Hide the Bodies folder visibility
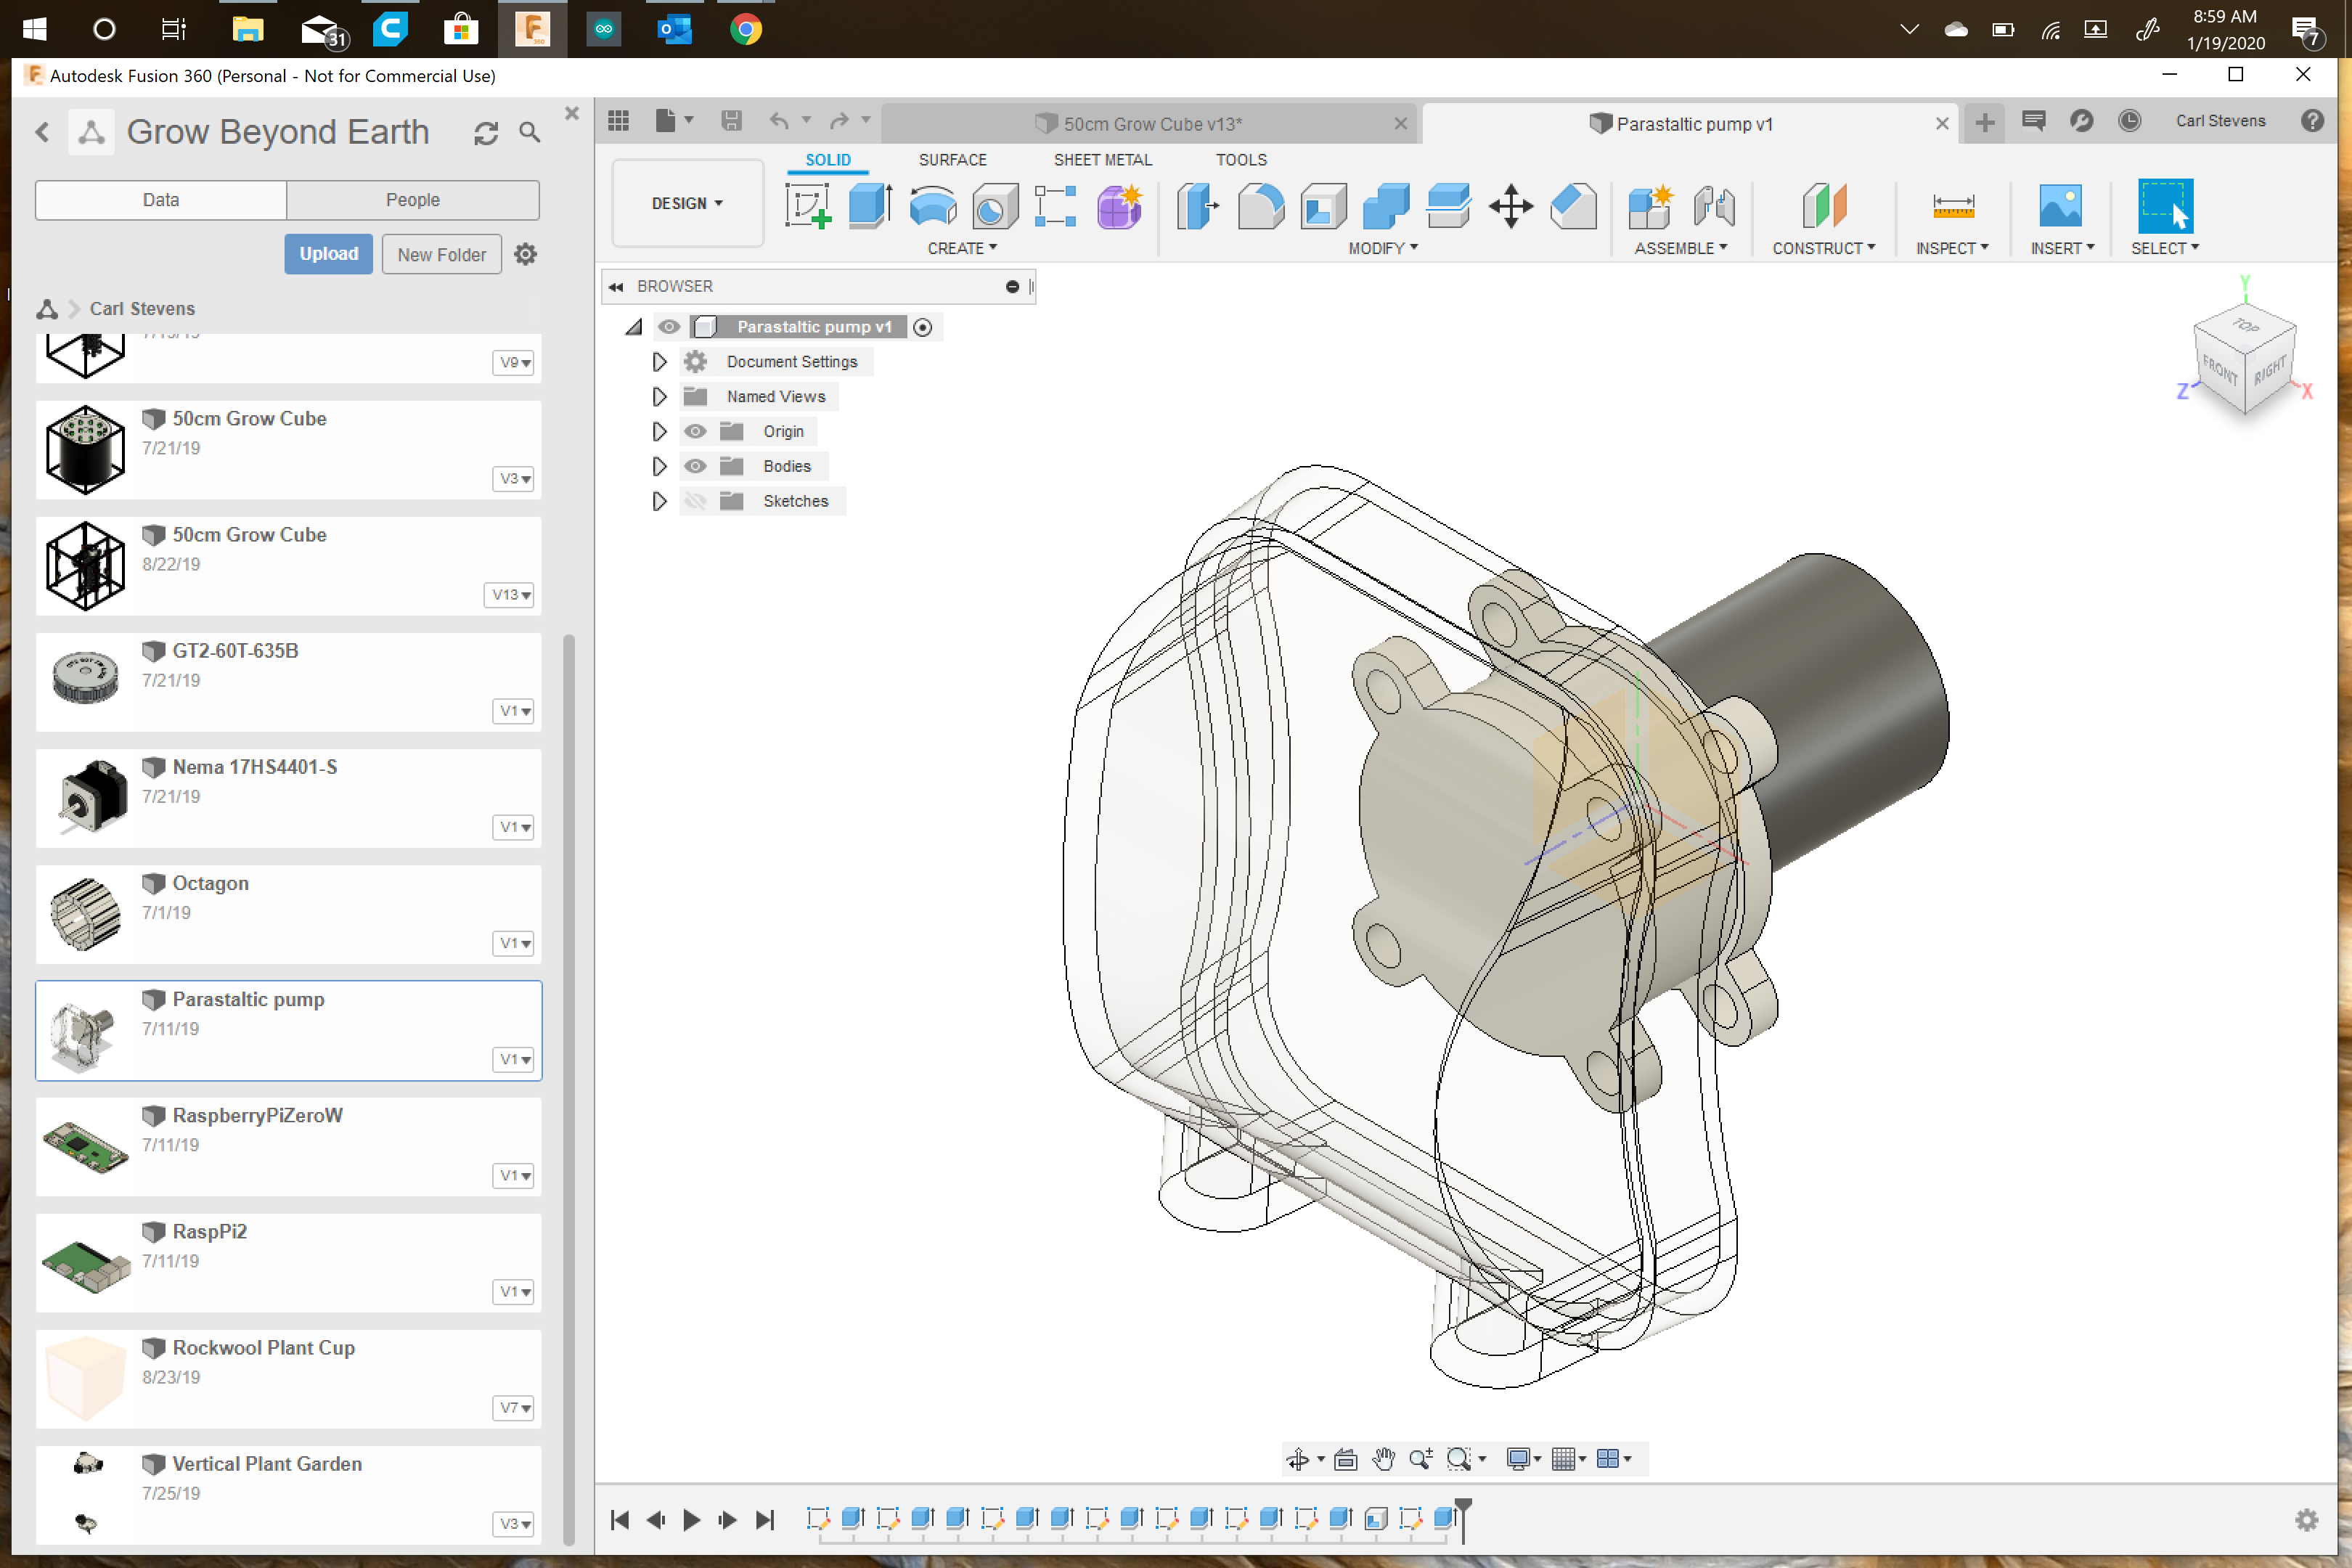The height and width of the screenshot is (1568, 2352). [695, 466]
